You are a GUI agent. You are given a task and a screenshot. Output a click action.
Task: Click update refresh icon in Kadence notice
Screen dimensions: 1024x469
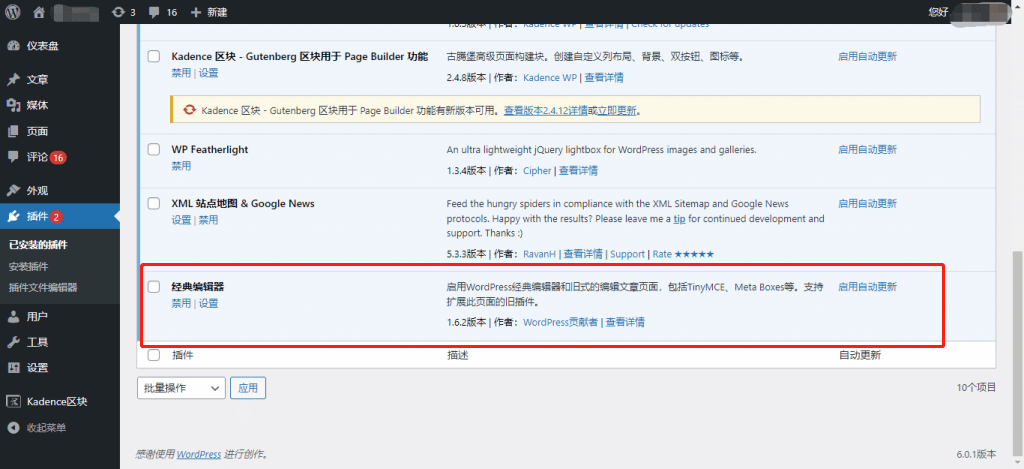pyautogui.click(x=189, y=110)
